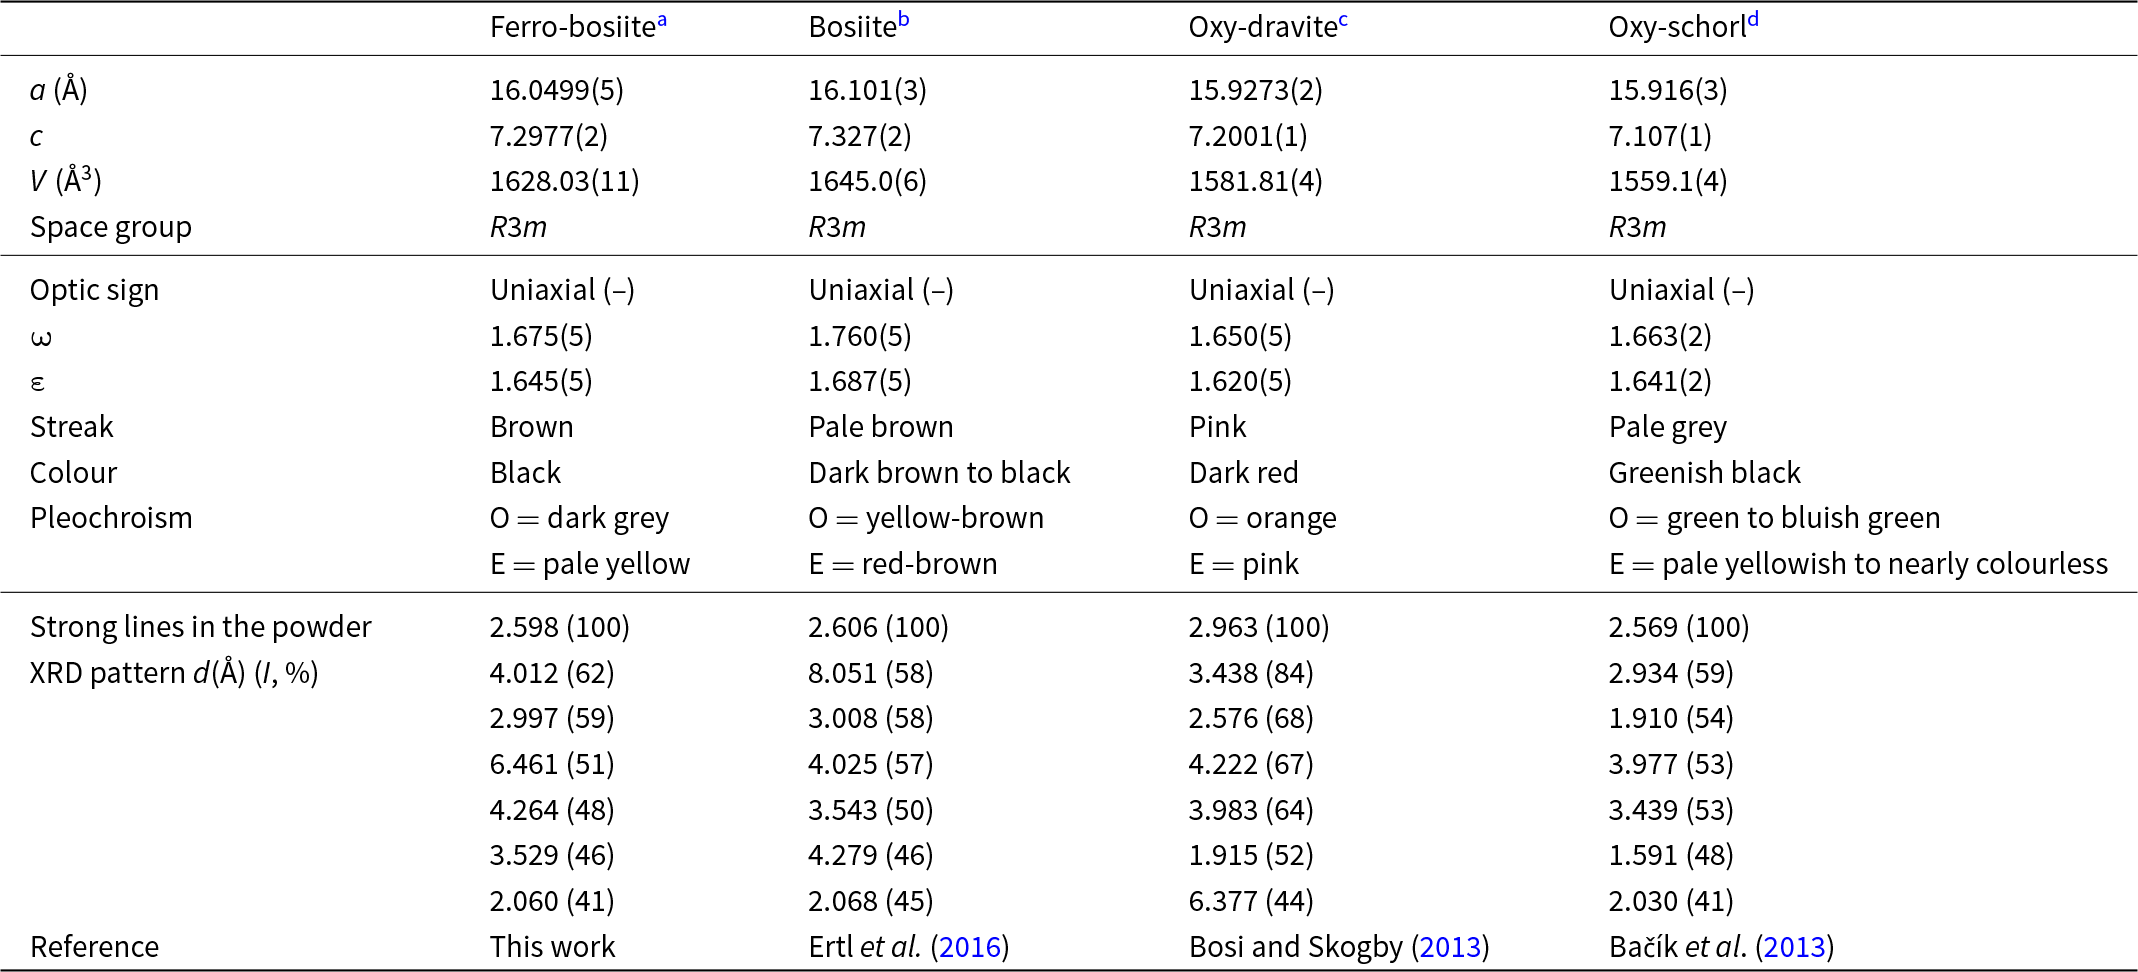Click the 'Optic sign' row label

click(94, 290)
